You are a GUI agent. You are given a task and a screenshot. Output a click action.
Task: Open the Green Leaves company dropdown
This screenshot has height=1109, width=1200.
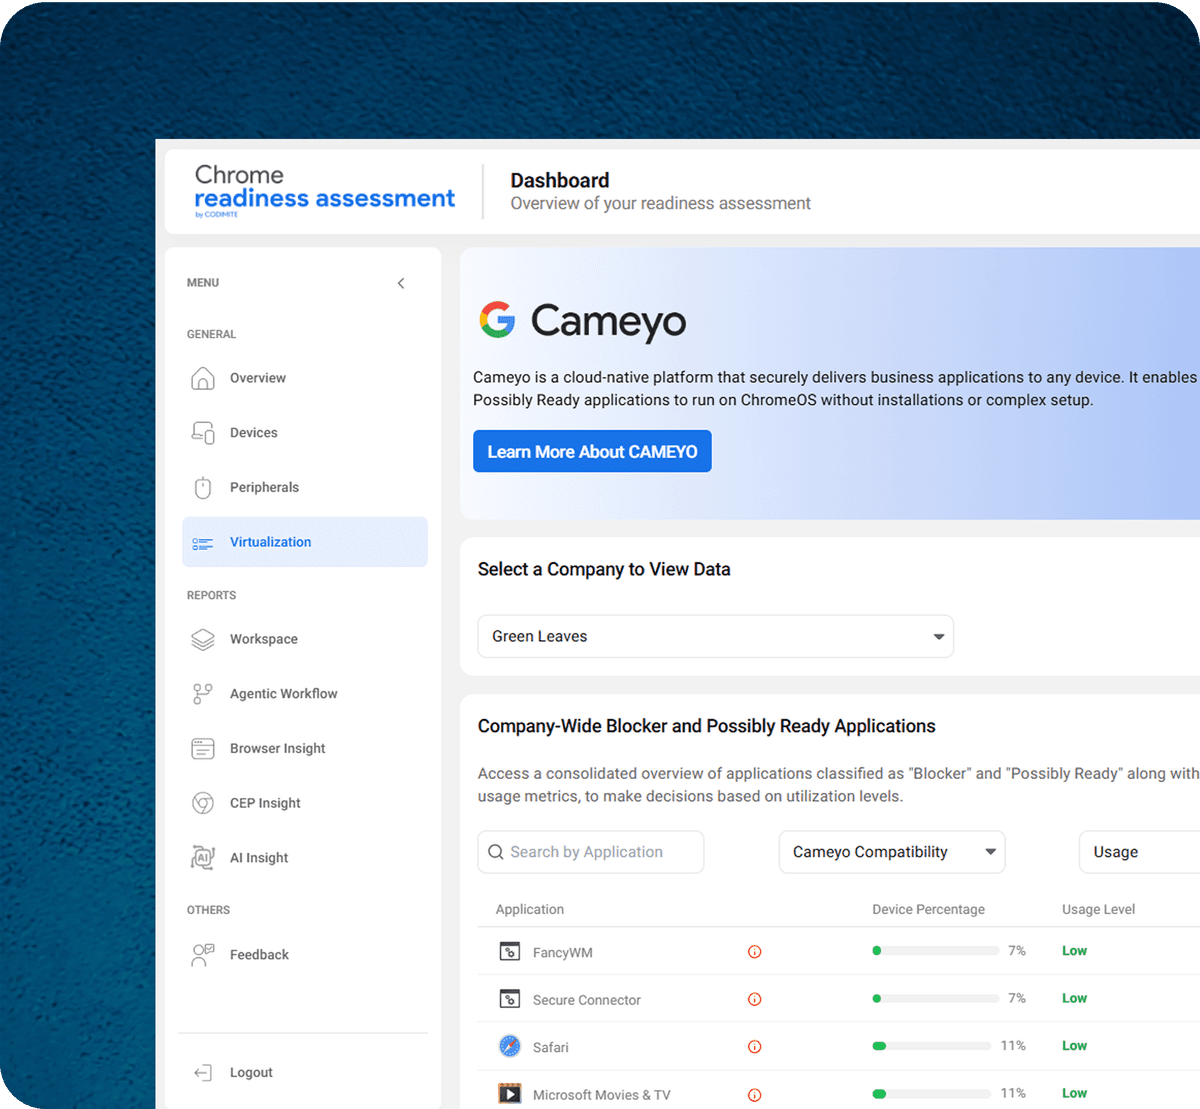pos(716,636)
